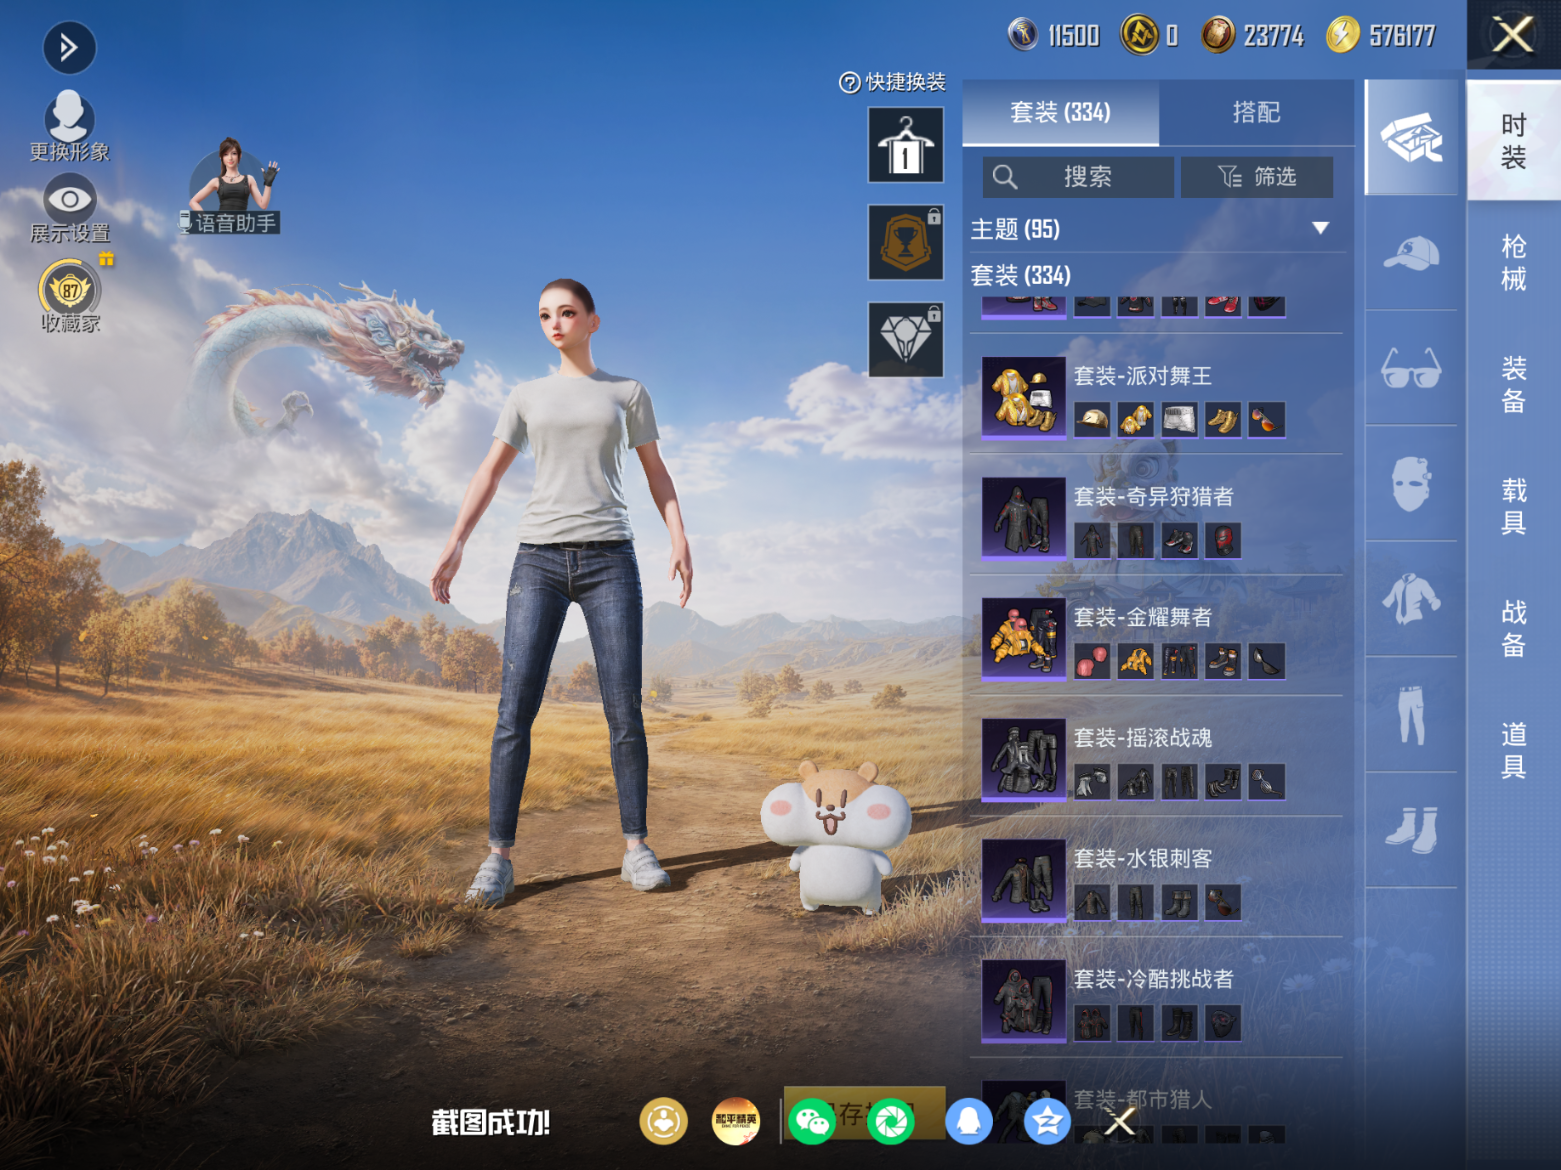
Task: Pick the red helmet in 奇异狩猎者 row
Action: pos(1223,541)
